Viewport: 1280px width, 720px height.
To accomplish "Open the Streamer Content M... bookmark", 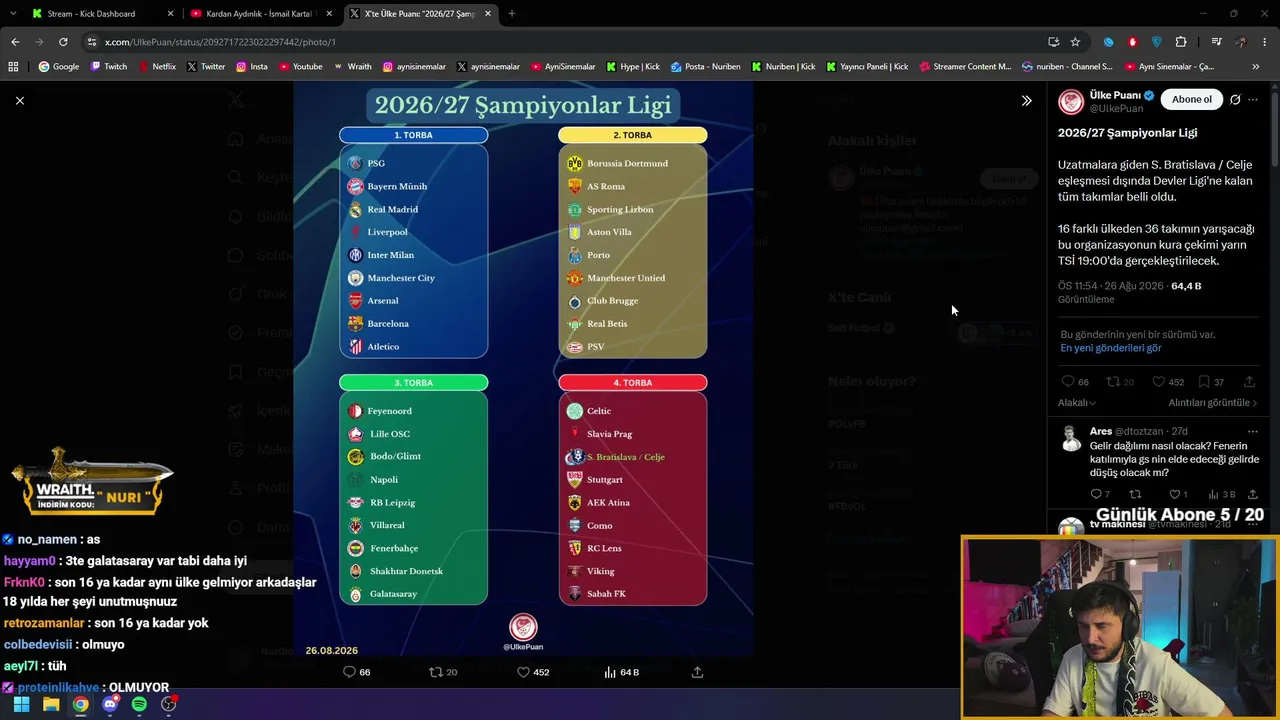I will [x=964, y=67].
